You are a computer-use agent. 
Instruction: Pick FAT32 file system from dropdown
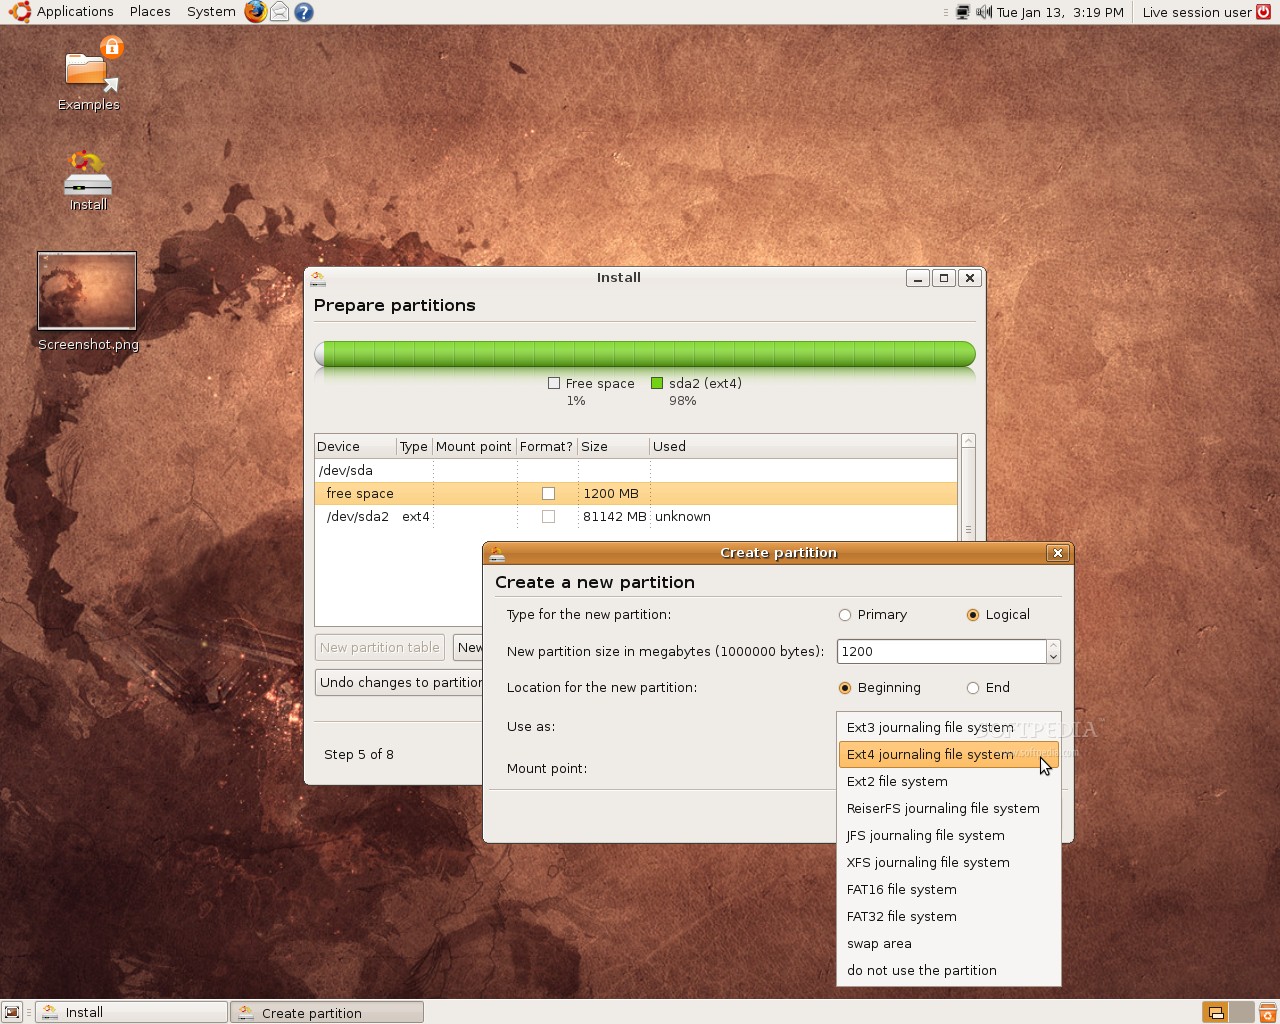tap(901, 917)
